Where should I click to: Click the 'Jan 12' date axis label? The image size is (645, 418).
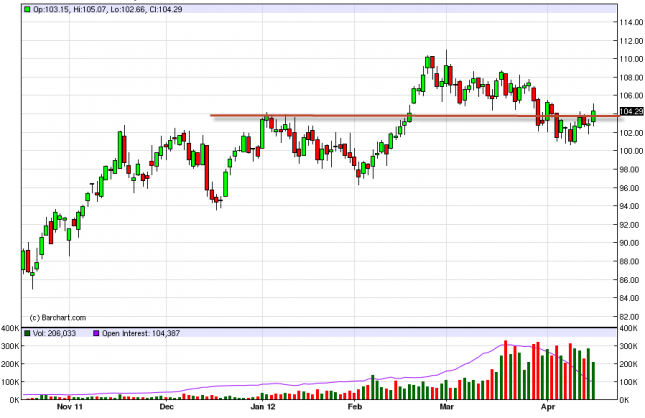[262, 407]
